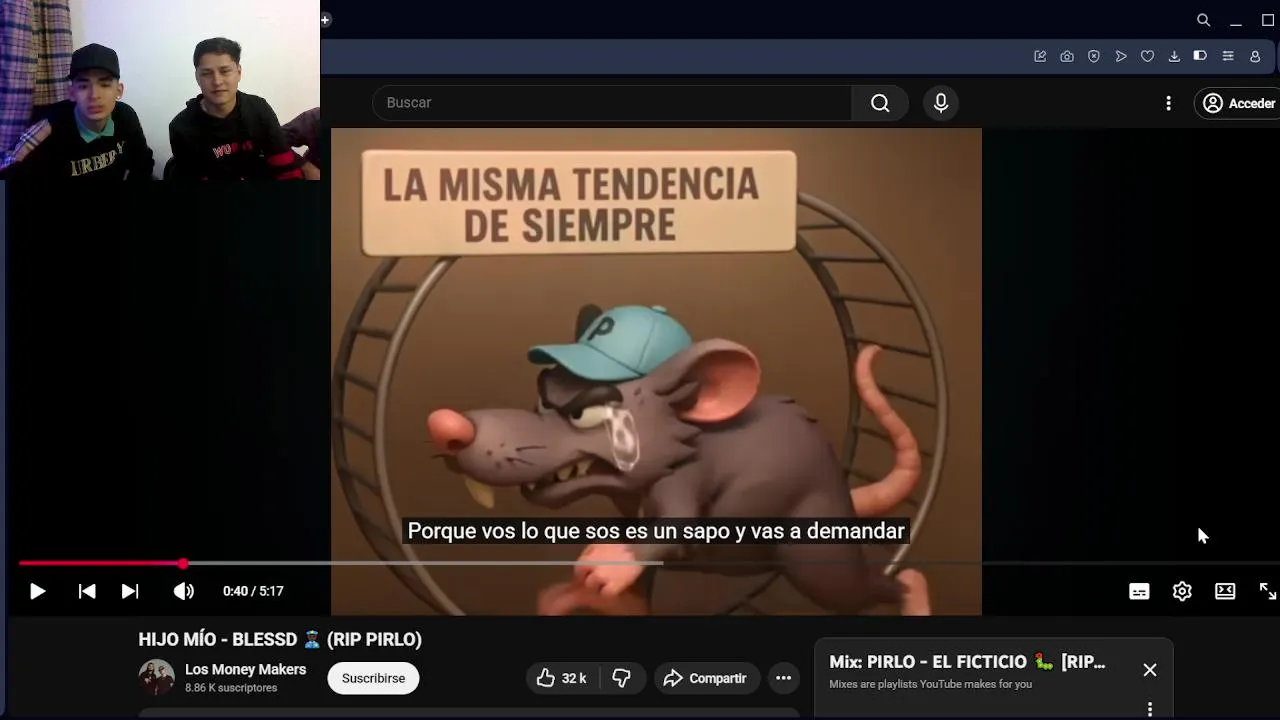Play the video
Screen dimensions: 1280x720
pos(37,591)
